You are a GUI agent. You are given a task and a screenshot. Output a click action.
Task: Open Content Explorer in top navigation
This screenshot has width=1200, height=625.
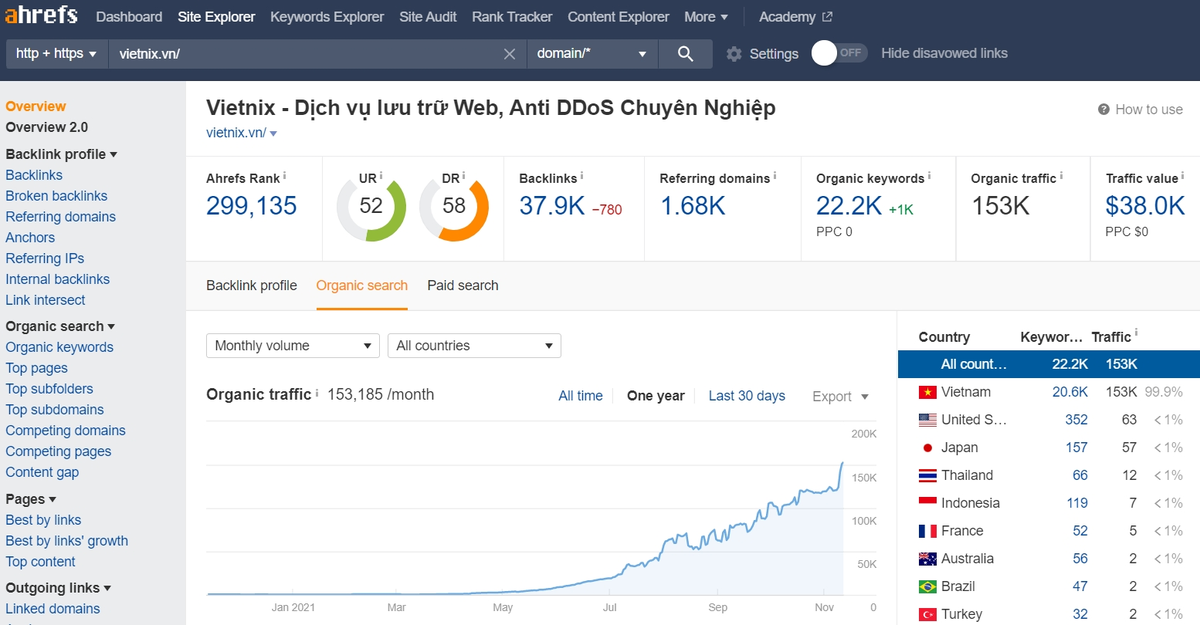pos(618,17)
